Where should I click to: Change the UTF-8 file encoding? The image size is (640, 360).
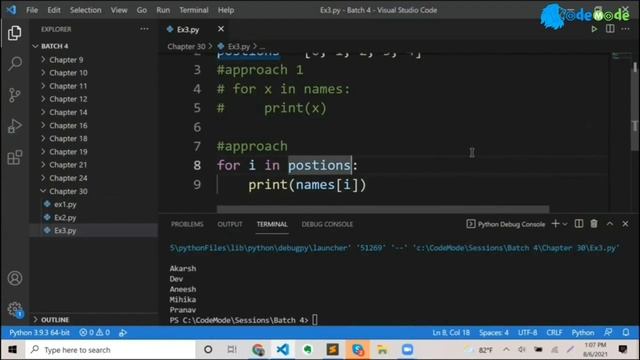527,333
